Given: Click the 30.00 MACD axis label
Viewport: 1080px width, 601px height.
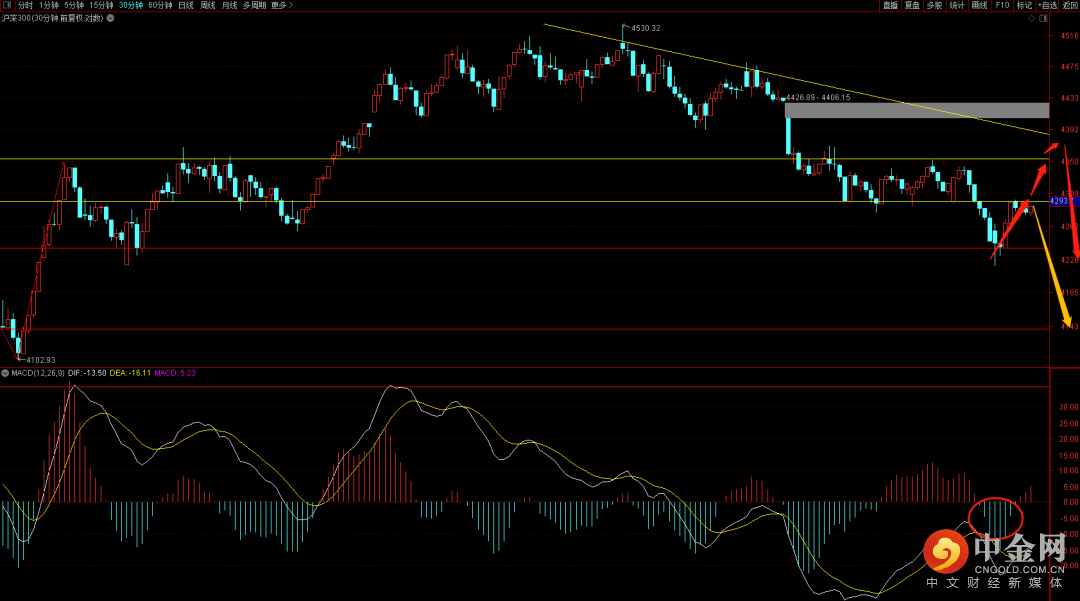Looking at the screenshot, I should point(1068,407).
